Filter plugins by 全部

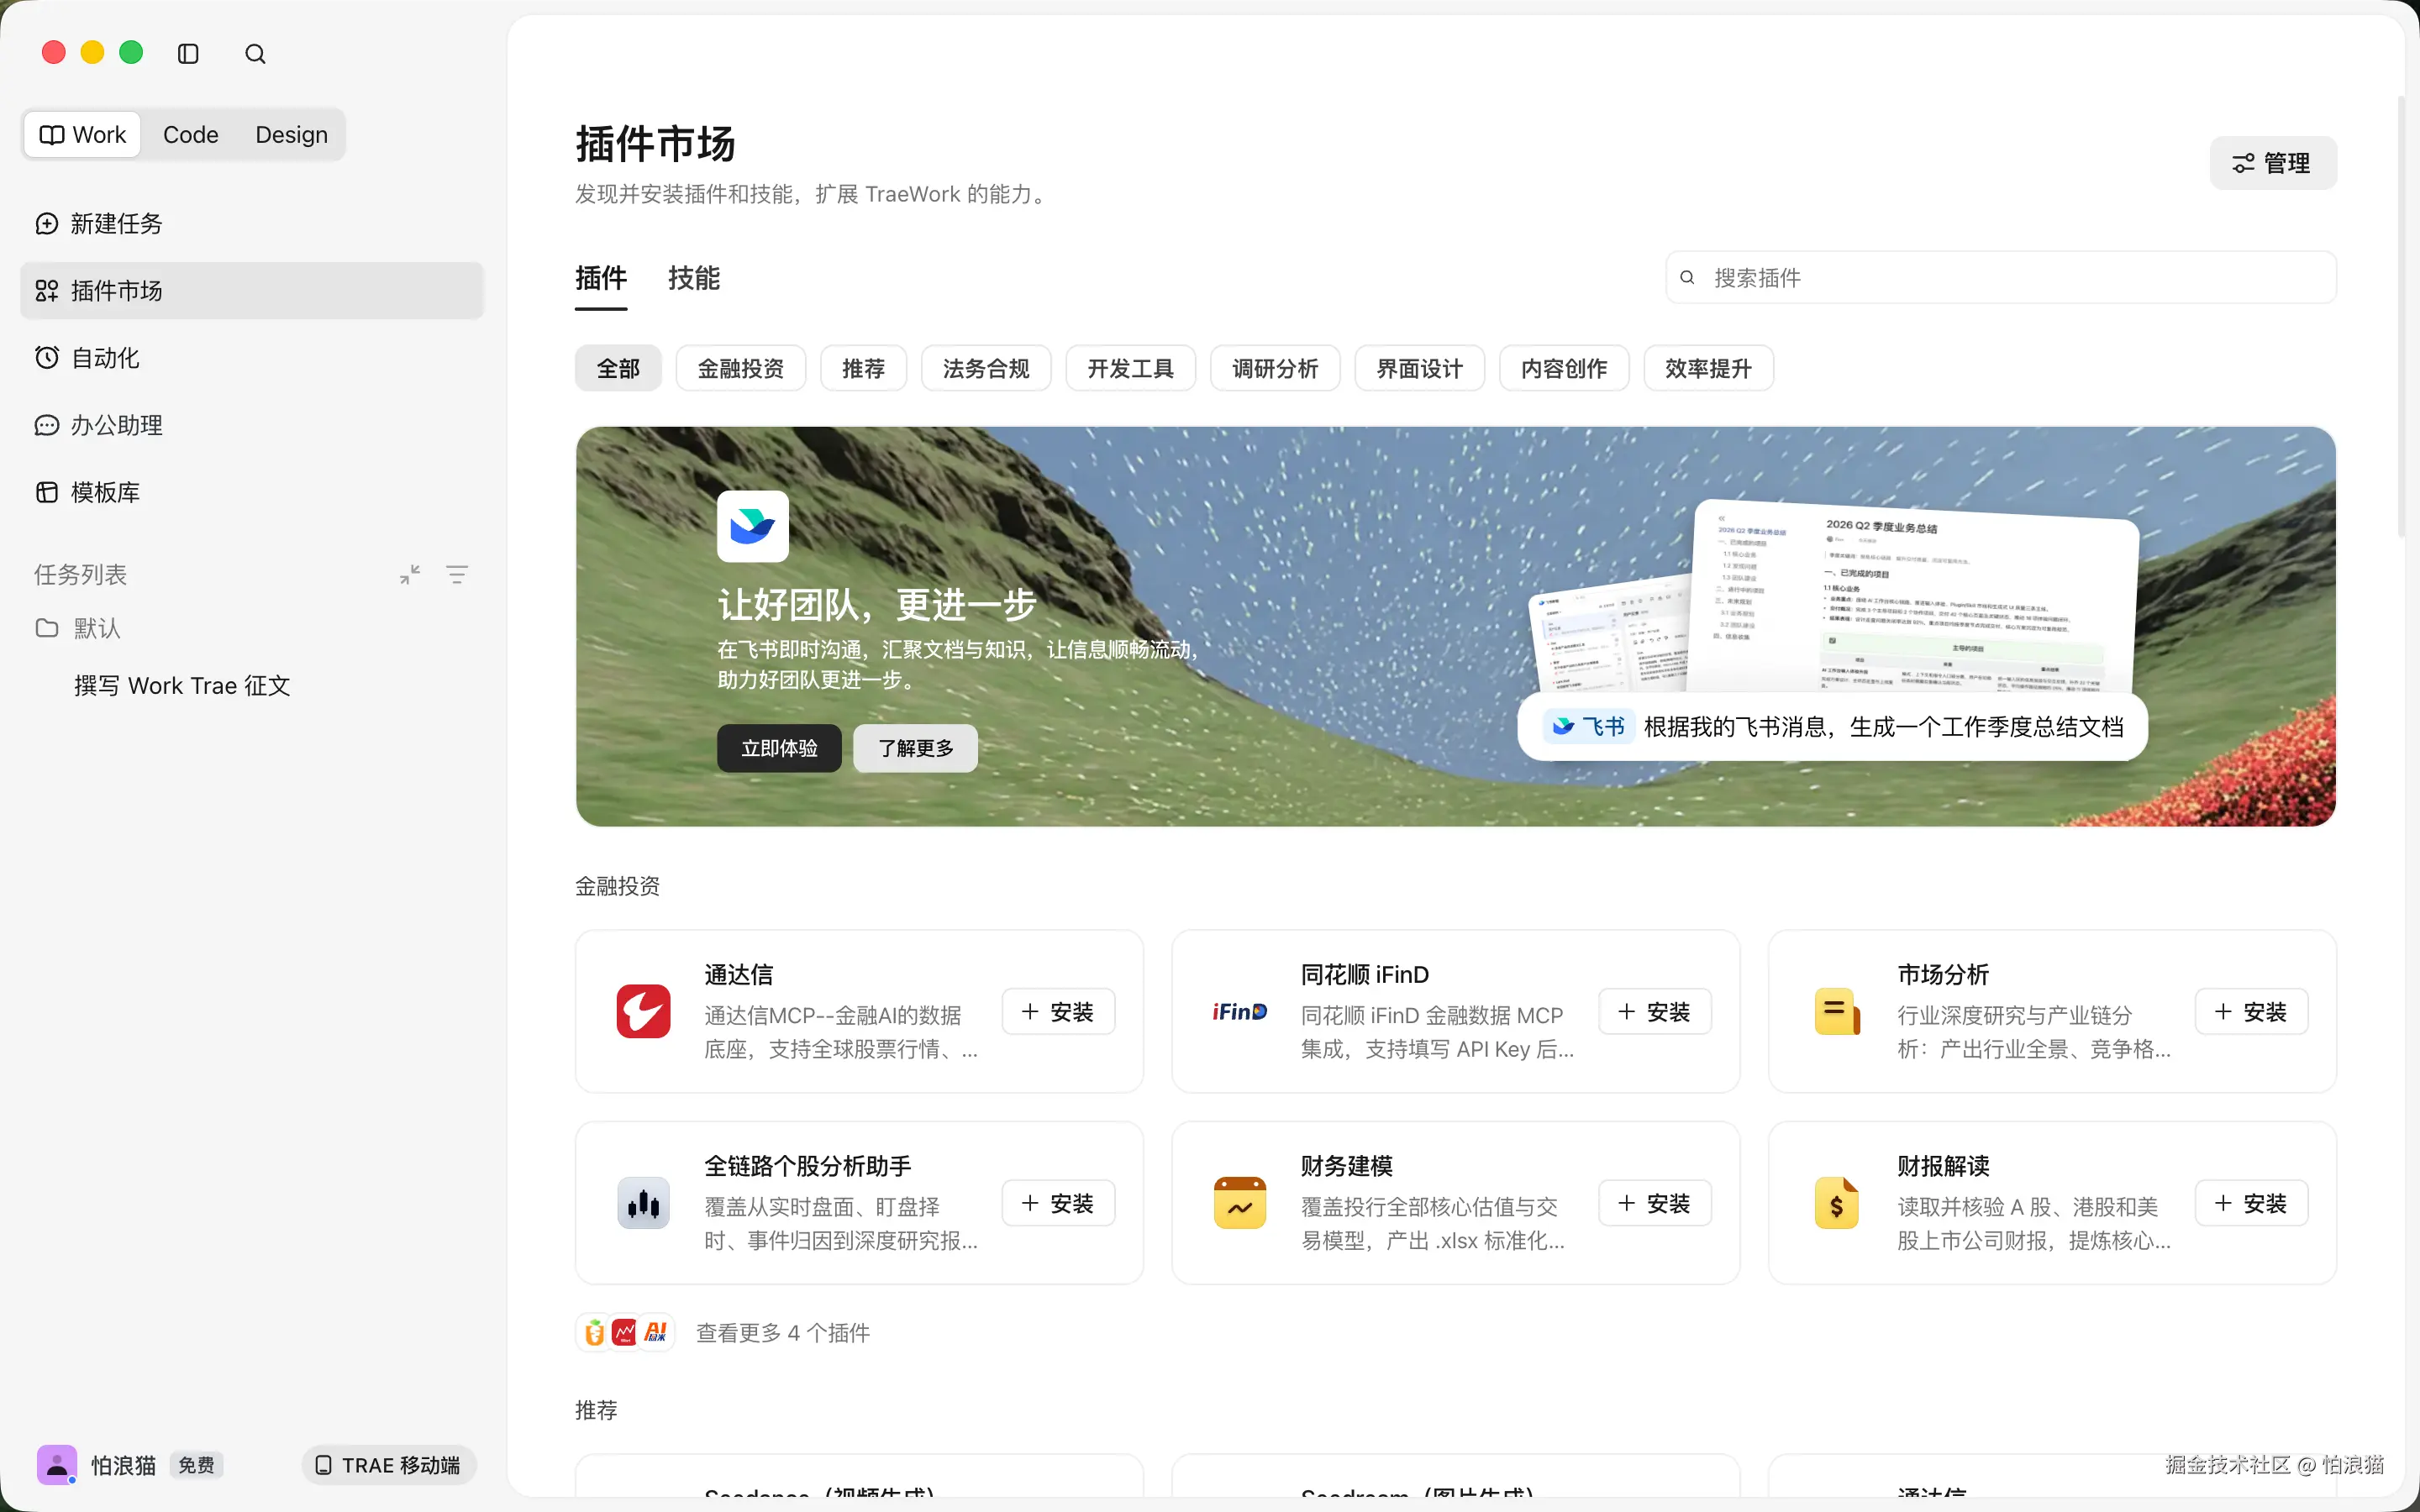618,369
